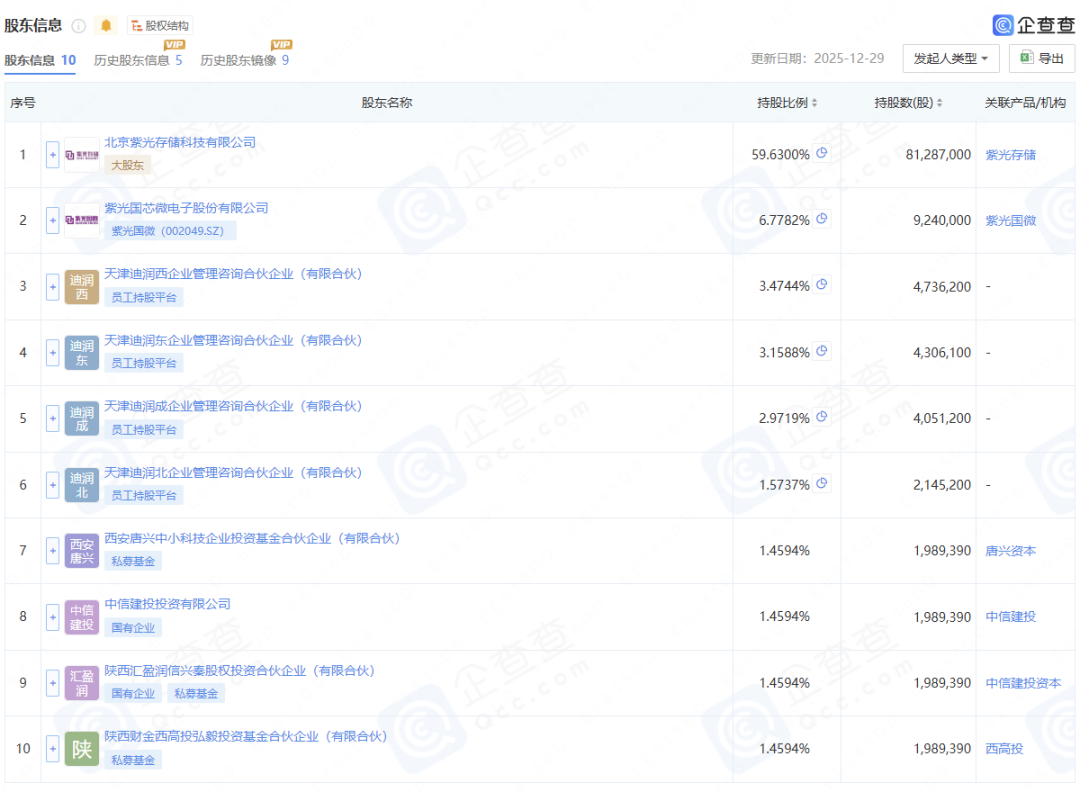Open 天津迪润东企业管理咨询合伙企业 link
Viewport: 1080px width, 792px height.
pyautogui.click(x=233, y=340)
